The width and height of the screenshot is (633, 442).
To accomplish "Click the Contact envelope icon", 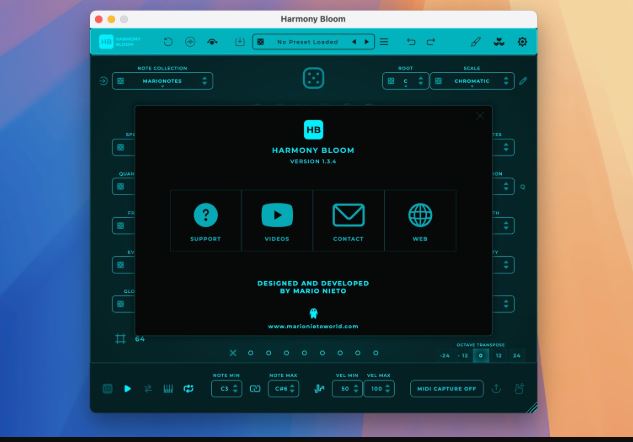I will pos(348,215).
